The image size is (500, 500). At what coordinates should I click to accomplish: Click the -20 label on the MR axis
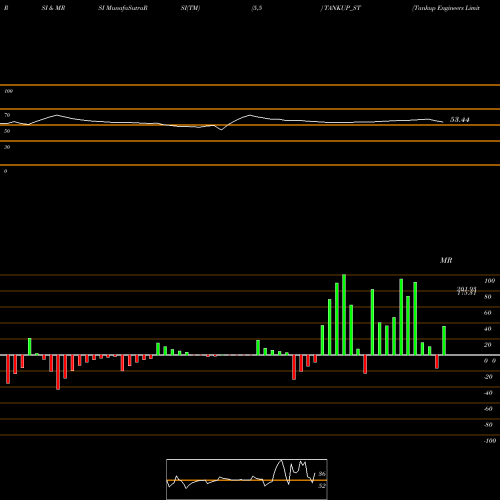click(x=488, y=377)
